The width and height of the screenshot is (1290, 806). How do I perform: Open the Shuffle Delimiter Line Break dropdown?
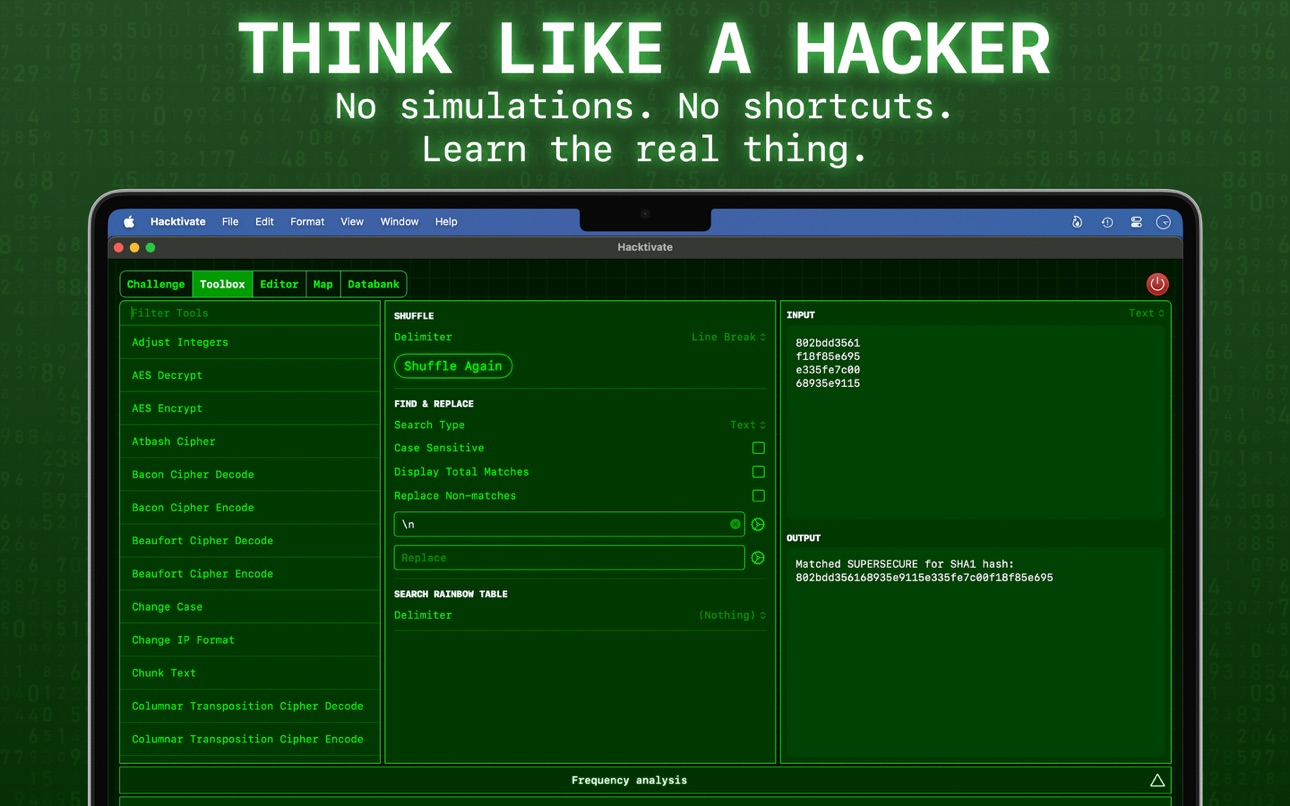(729, 337)
